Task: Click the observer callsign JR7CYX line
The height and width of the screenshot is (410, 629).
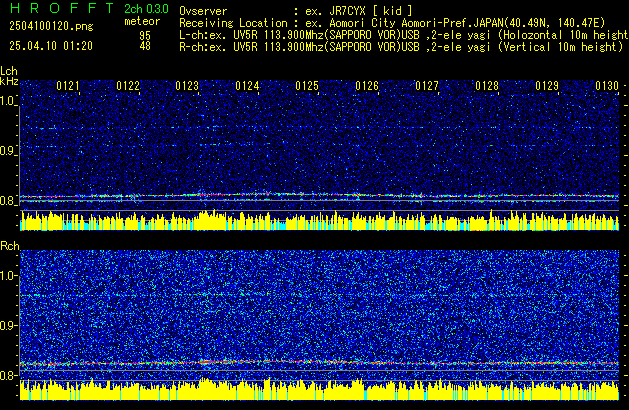Action: coord(296,11)
